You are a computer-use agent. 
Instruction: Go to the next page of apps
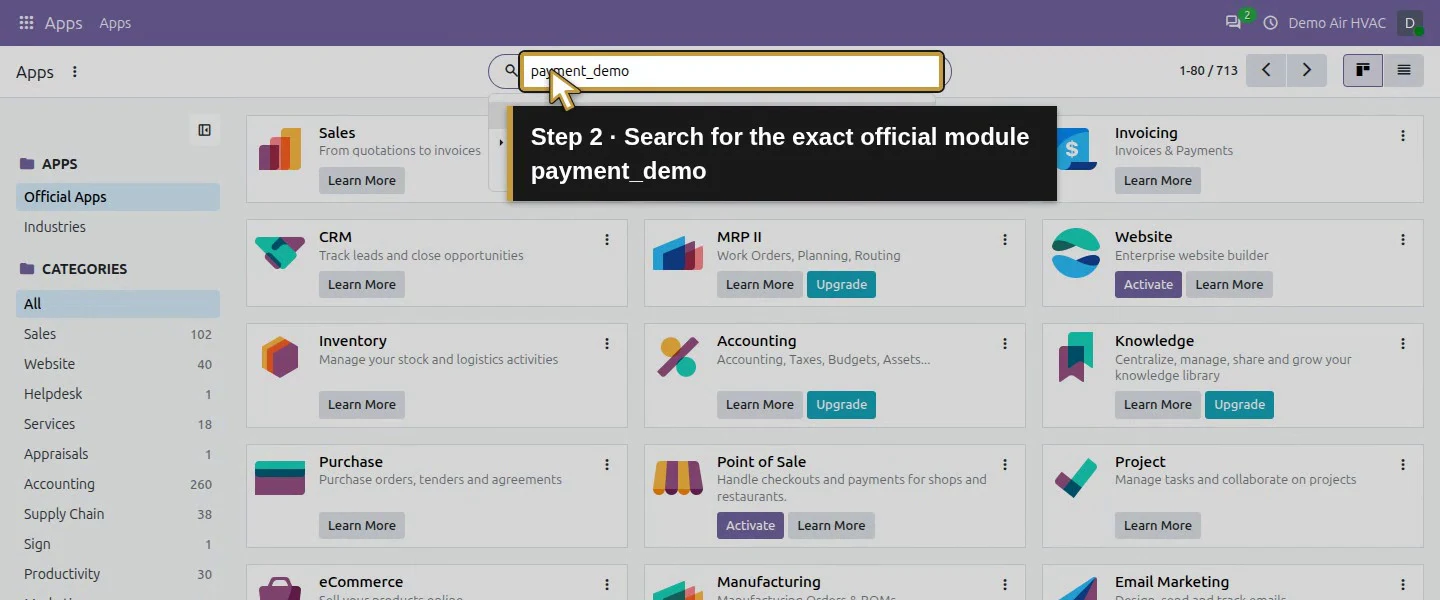pos(1306,70)
